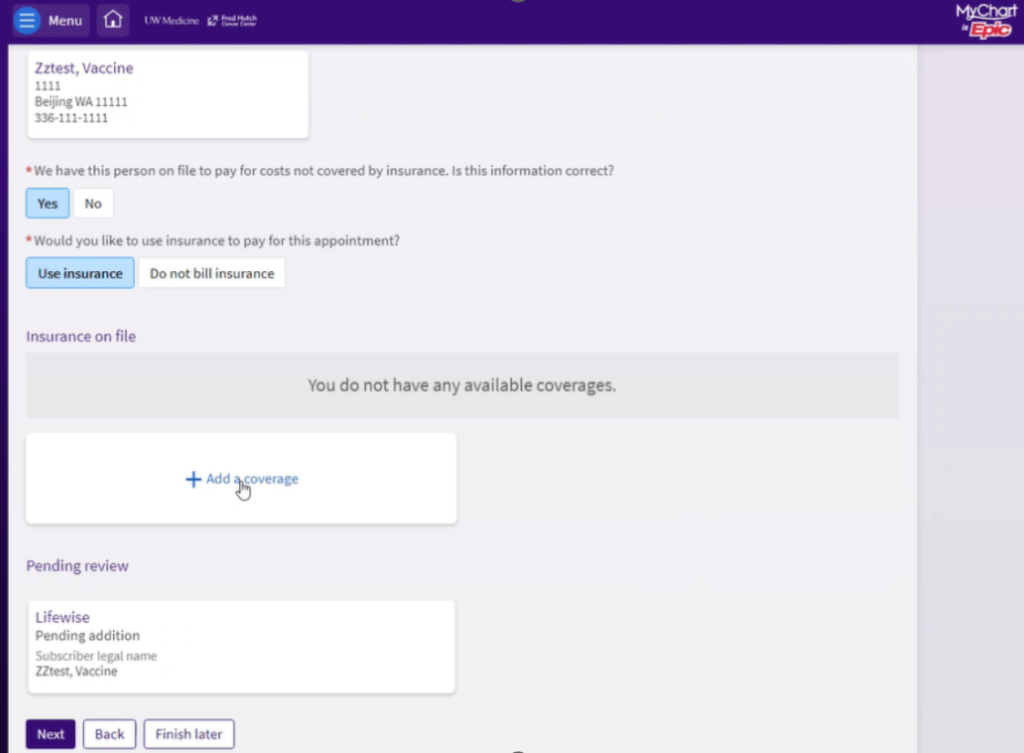Click the person on file question text
Image resolution: width=1024 pixels, height=753 pixels.
323,170
